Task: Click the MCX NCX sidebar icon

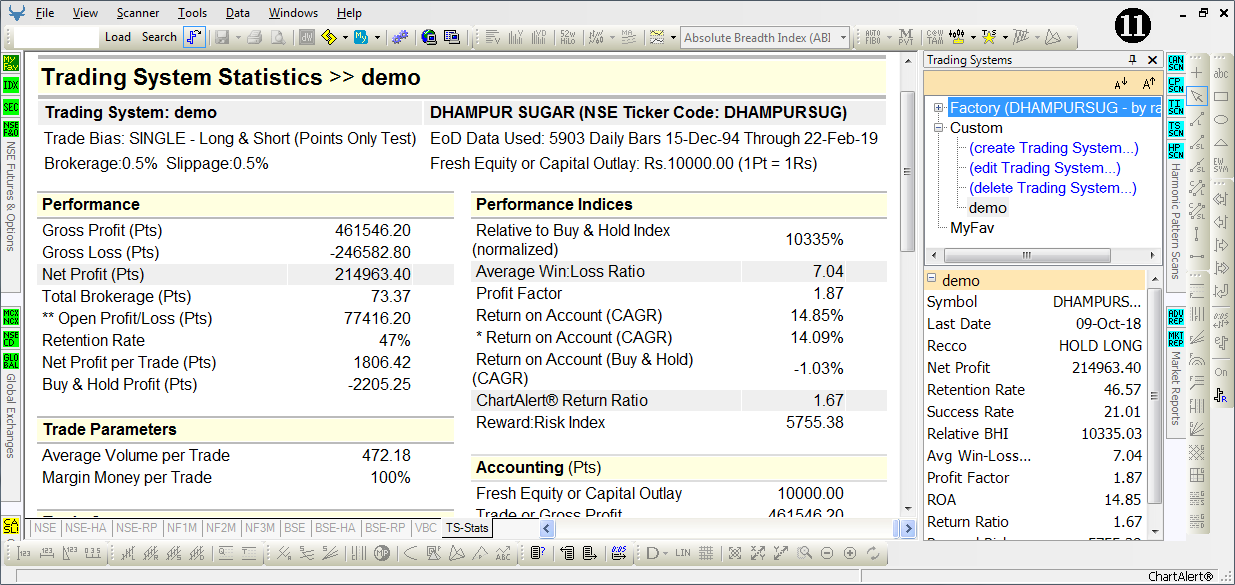Action: [x=11, y=317]
